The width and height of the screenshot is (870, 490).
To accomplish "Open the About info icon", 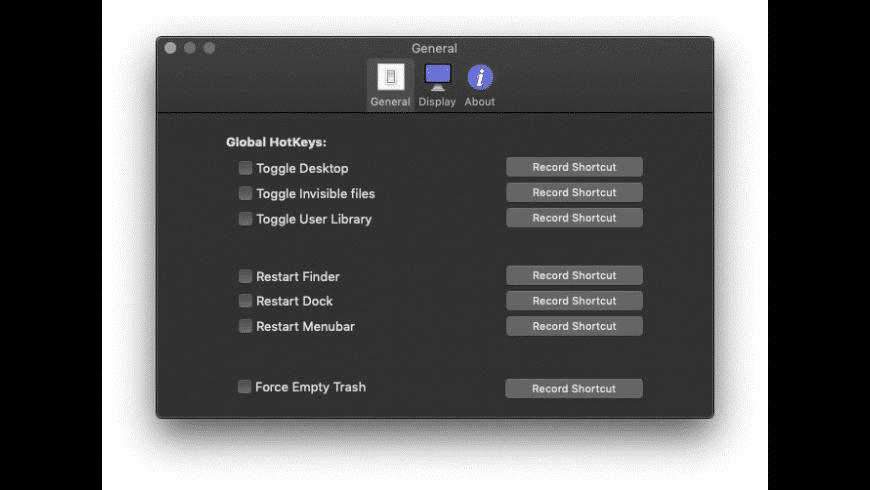I will [x=480, y=77].
